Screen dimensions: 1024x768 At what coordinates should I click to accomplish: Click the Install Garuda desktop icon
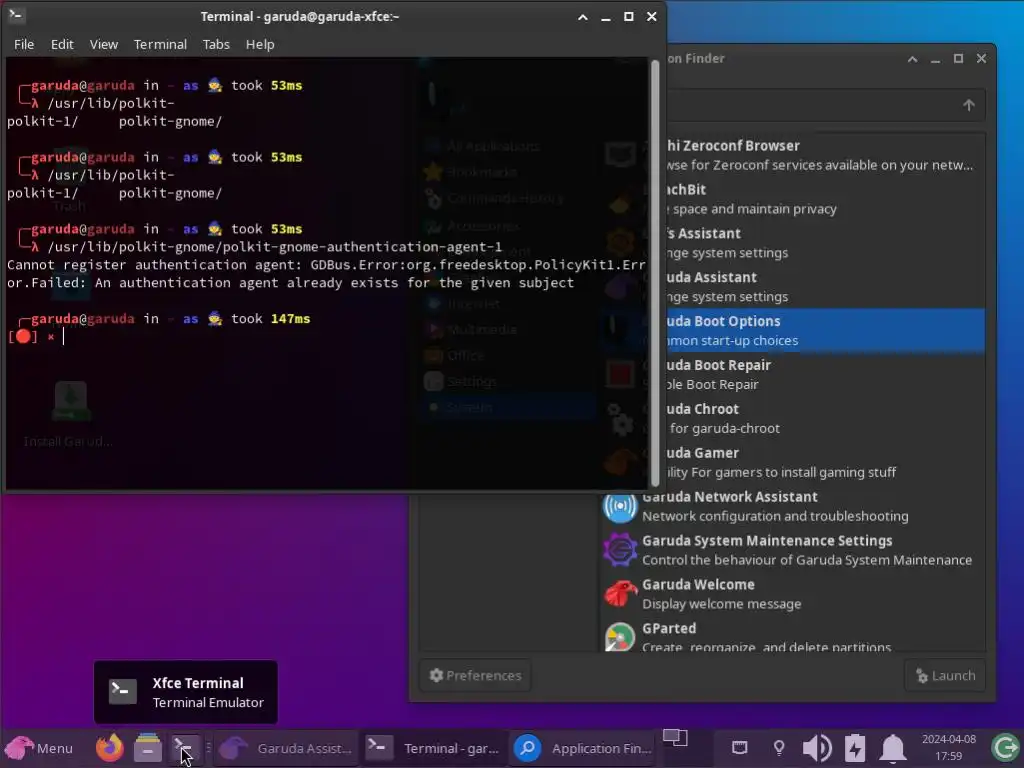pyautogui.click(x=70, y=415)
